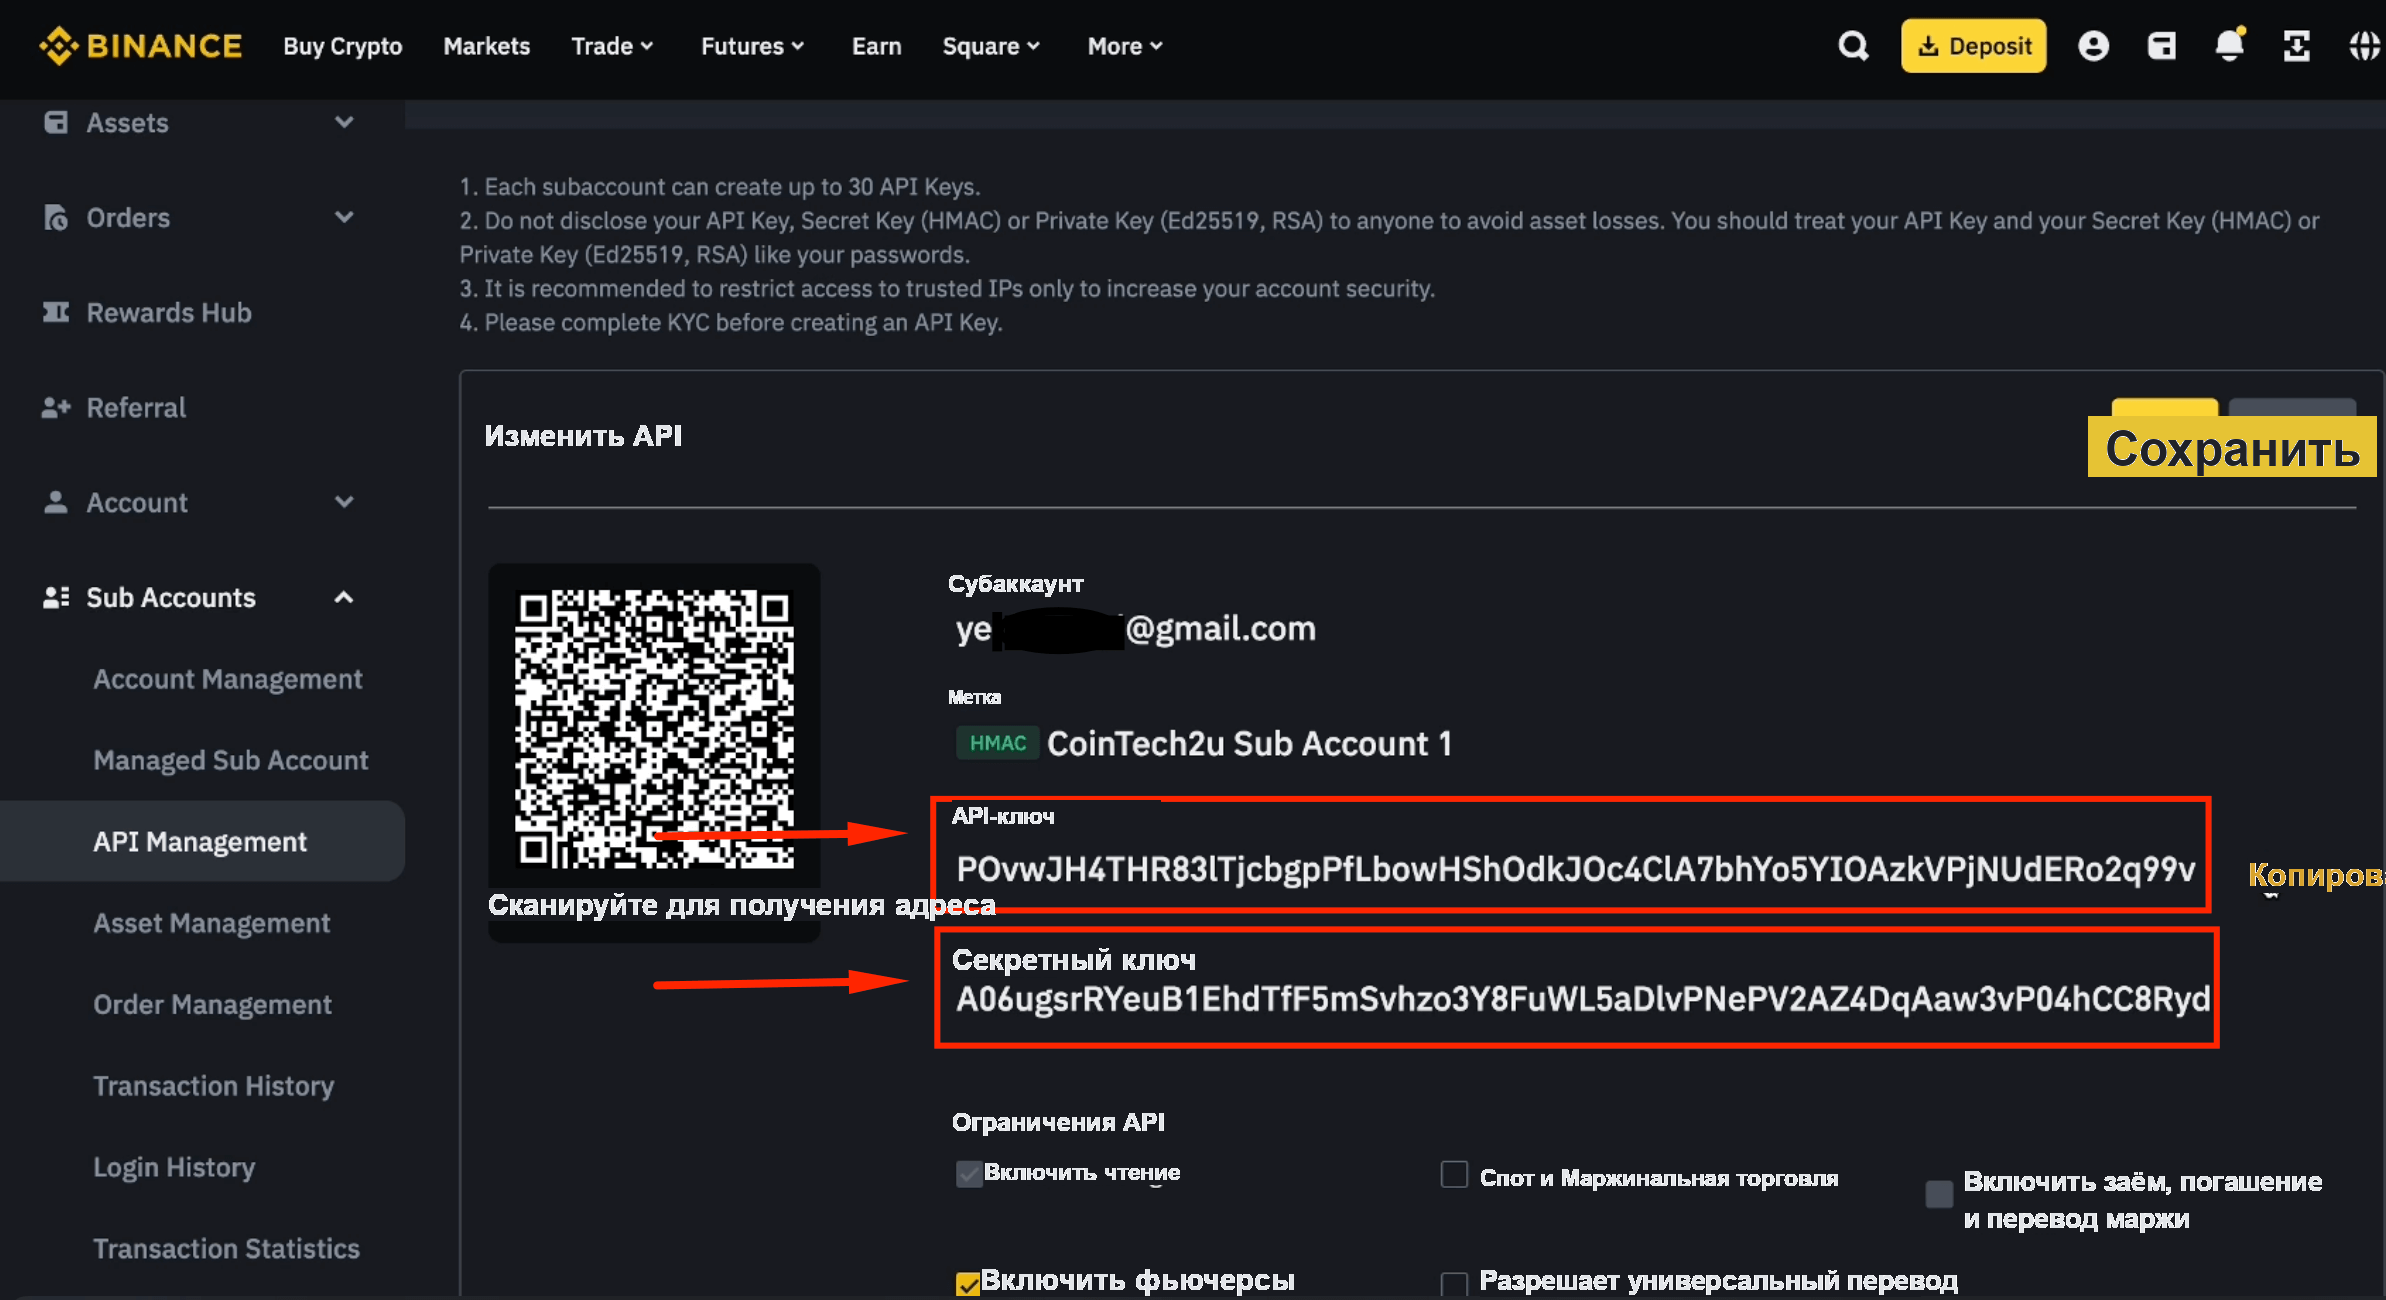The image size is (2386, 1300).
Task: Click the QR code image
Action: click(x=654, y=728)
